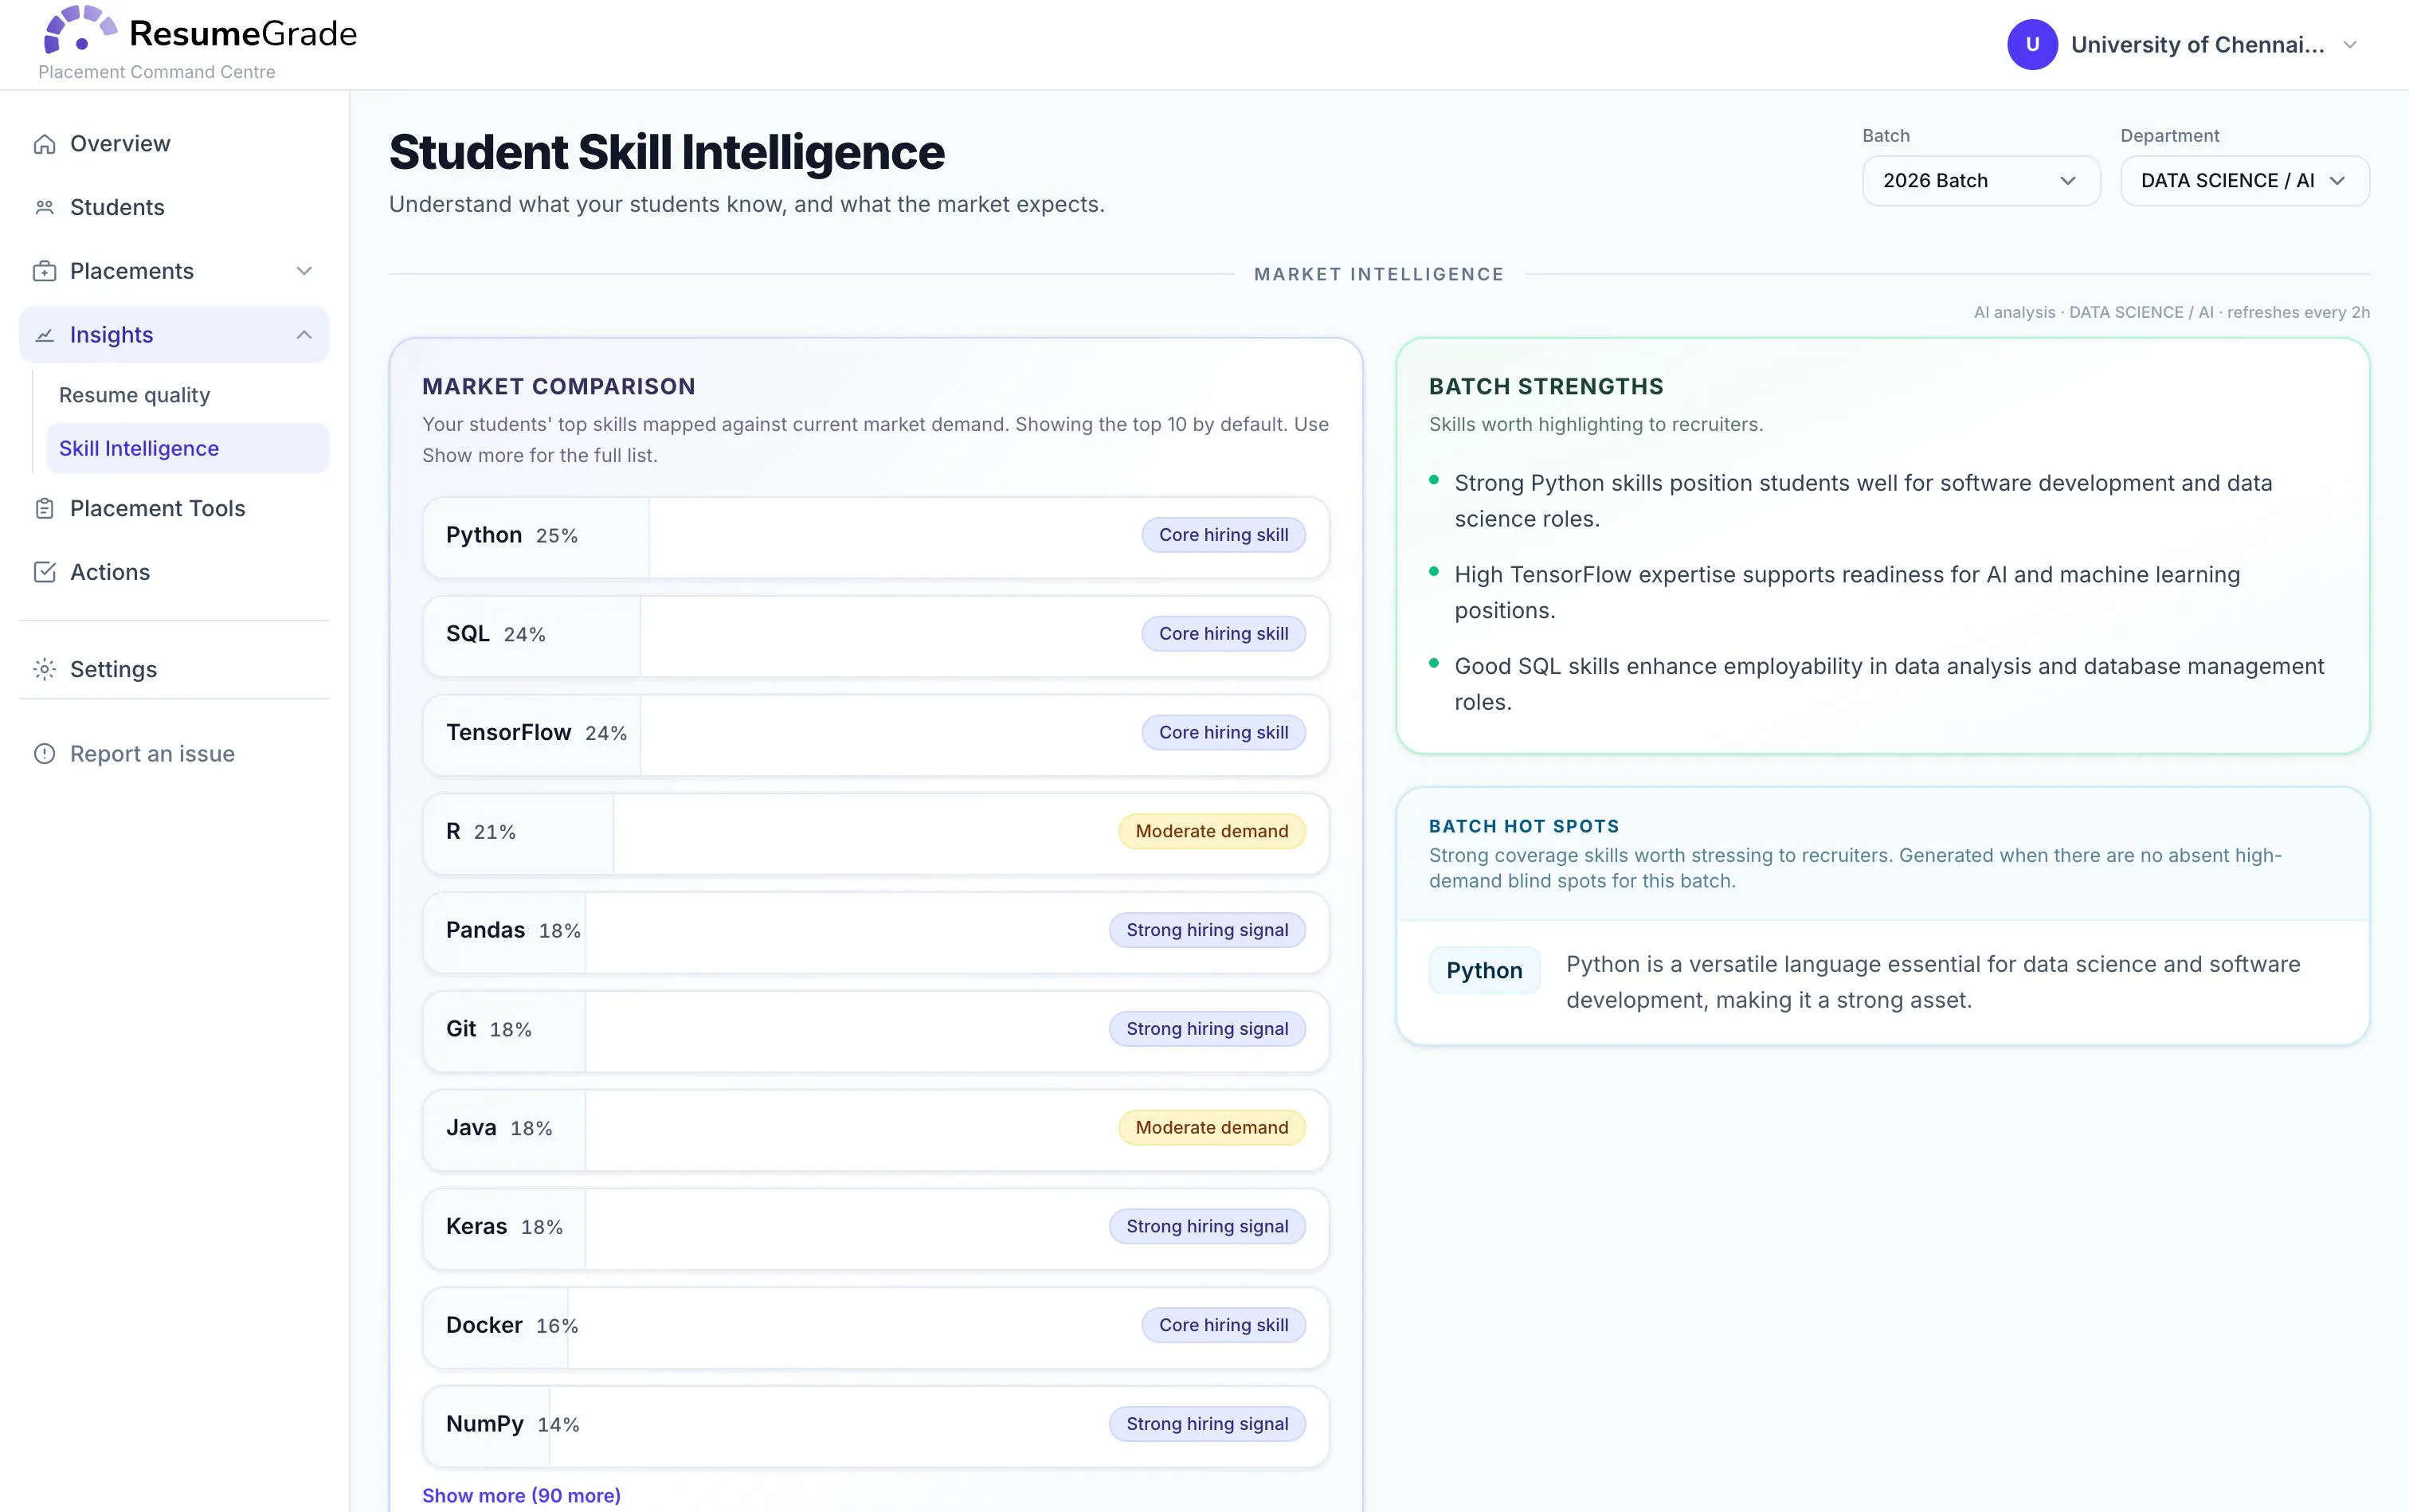The width and height of the screenshot is (2409, 1512).
Task: Click the Strong Python skills bullet point
Action: click(1863, 501)
